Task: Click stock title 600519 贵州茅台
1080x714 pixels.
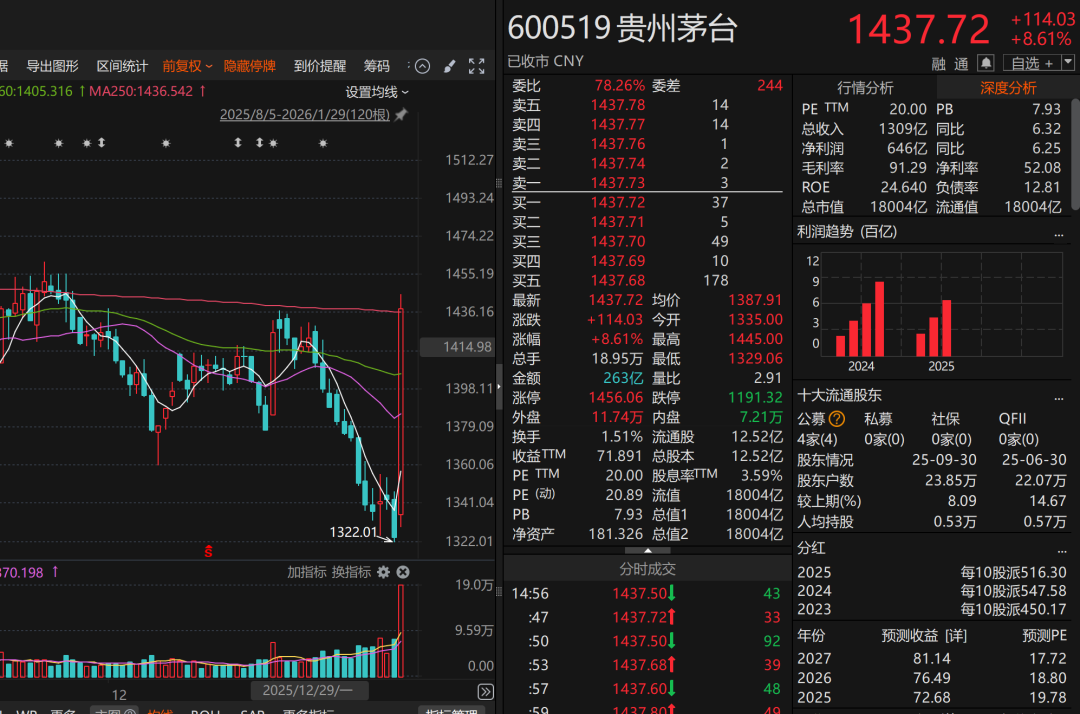Action: 623,29
